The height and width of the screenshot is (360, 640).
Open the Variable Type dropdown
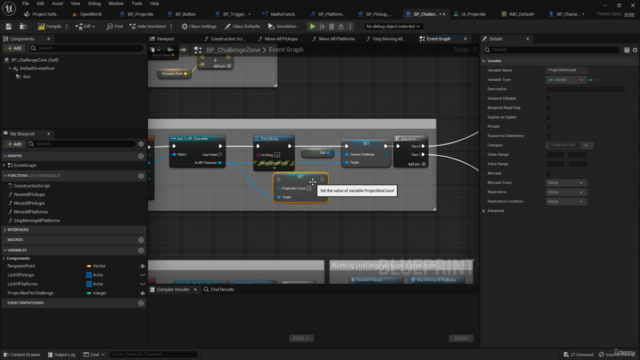tap(566, 80)
